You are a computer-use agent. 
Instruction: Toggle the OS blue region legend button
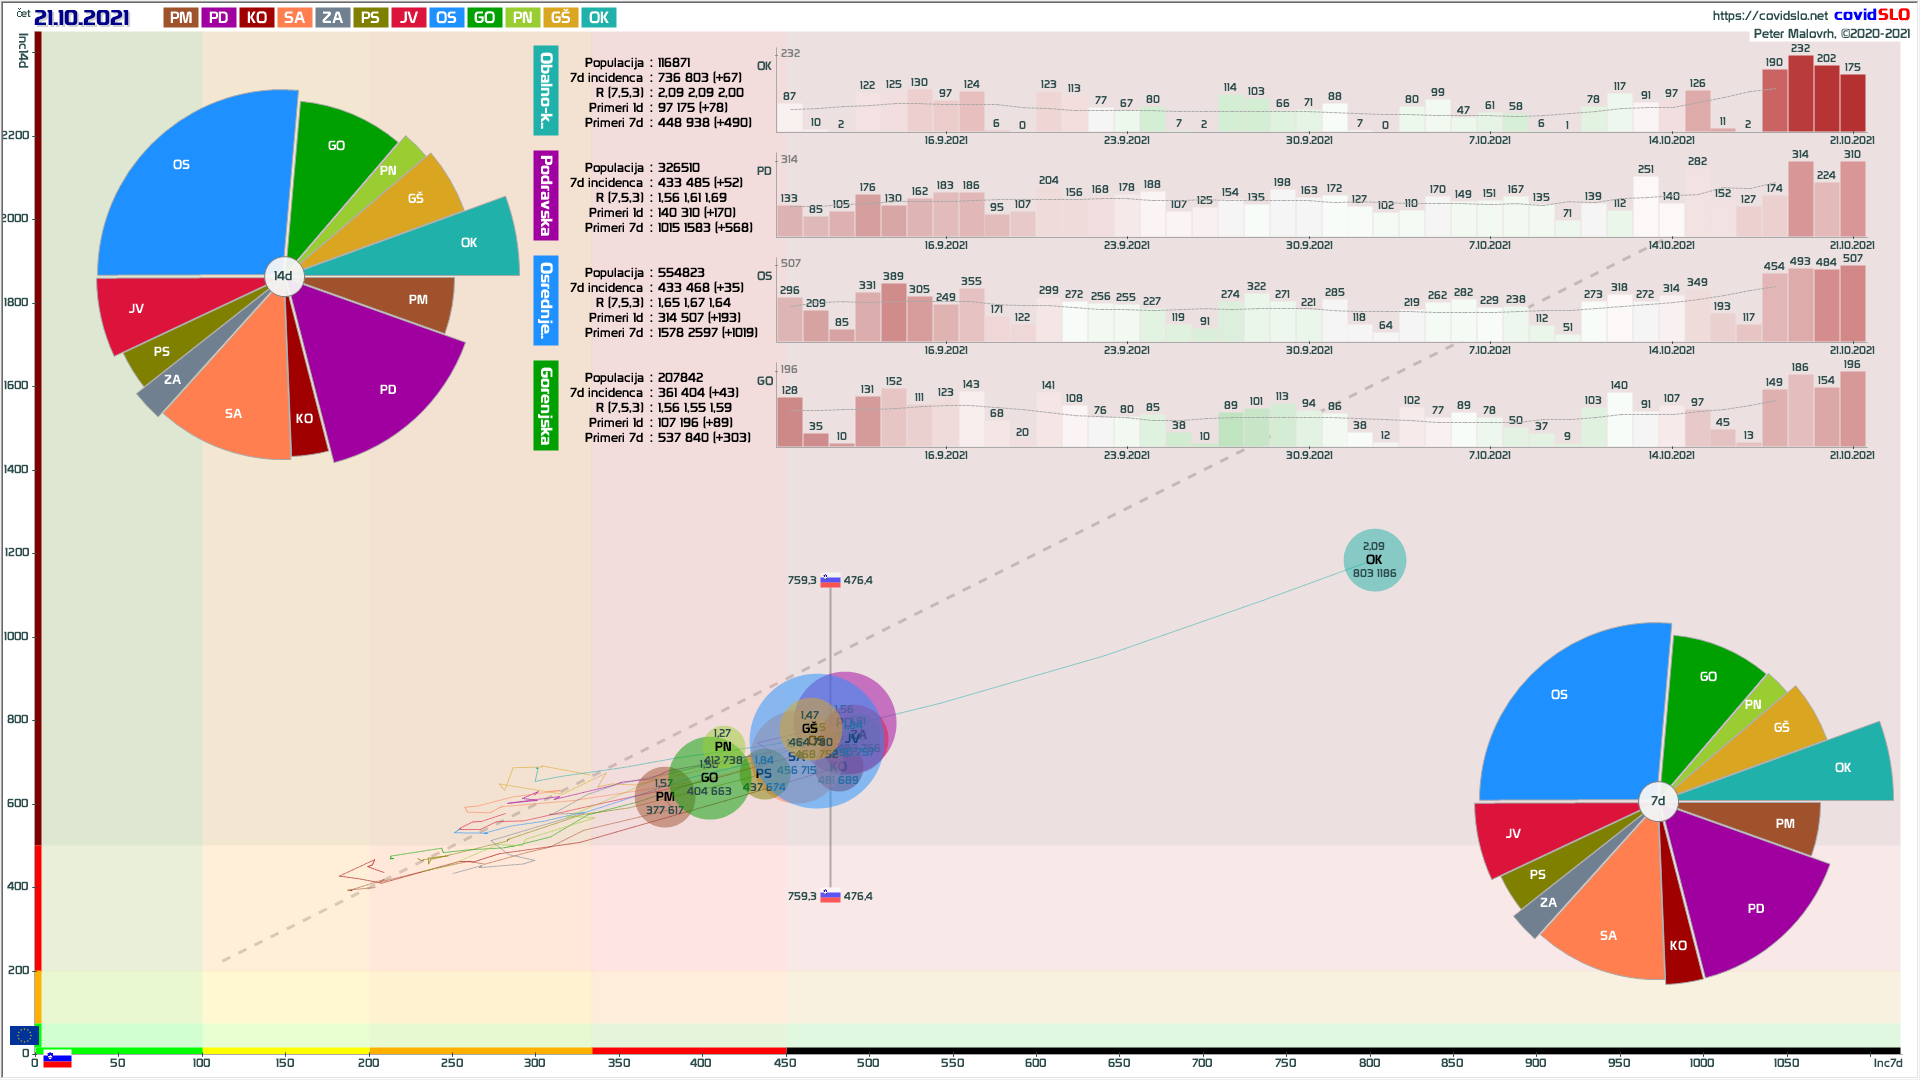[446, 17]
